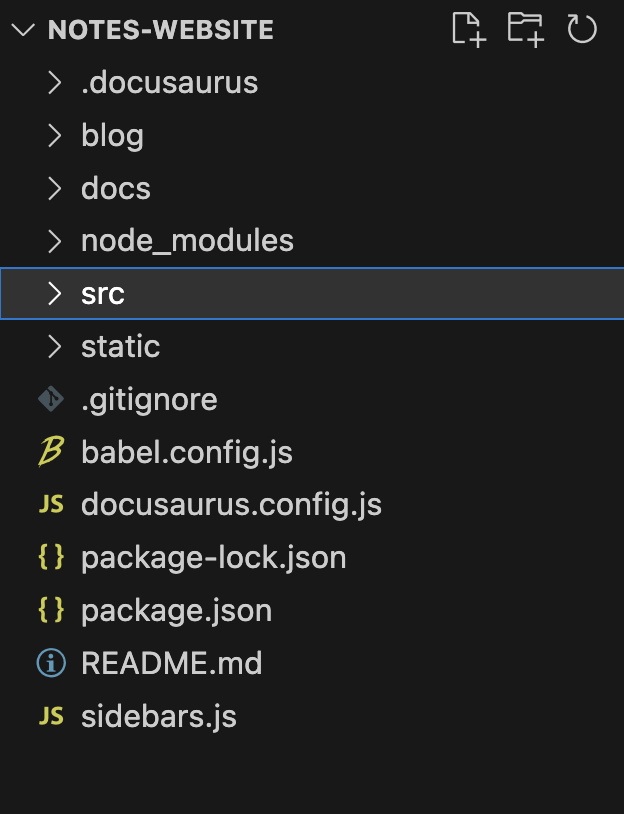Viewport: 624px width, 814px height.
Task: Expand the static folder chevron
Action: 55,346
